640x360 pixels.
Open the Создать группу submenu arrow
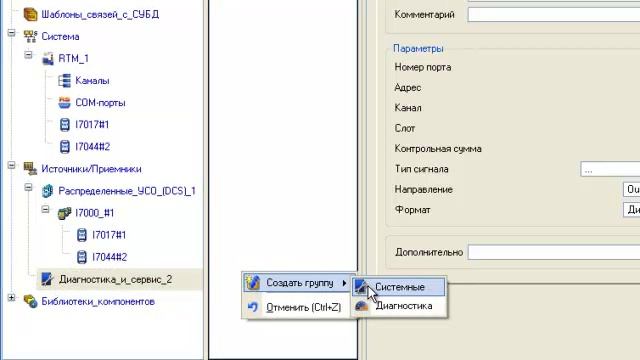(x=344, y=283)
